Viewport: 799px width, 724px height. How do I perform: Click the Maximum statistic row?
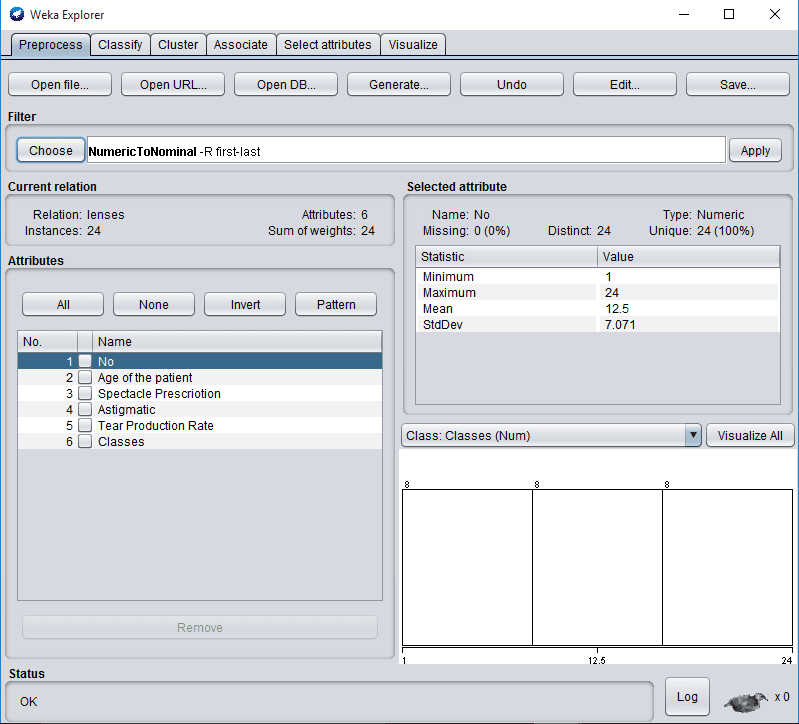click(598, 292)
